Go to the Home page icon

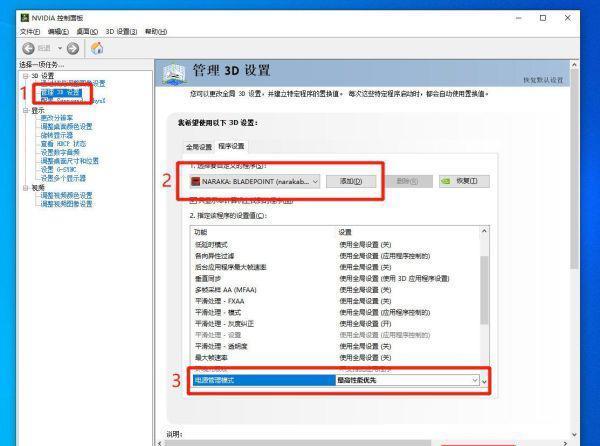(x=97, y=48)
